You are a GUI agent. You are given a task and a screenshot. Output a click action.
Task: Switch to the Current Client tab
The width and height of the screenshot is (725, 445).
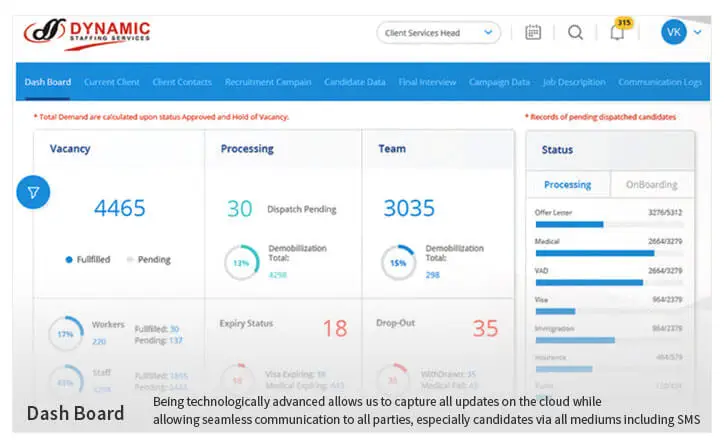pos(112,82)
